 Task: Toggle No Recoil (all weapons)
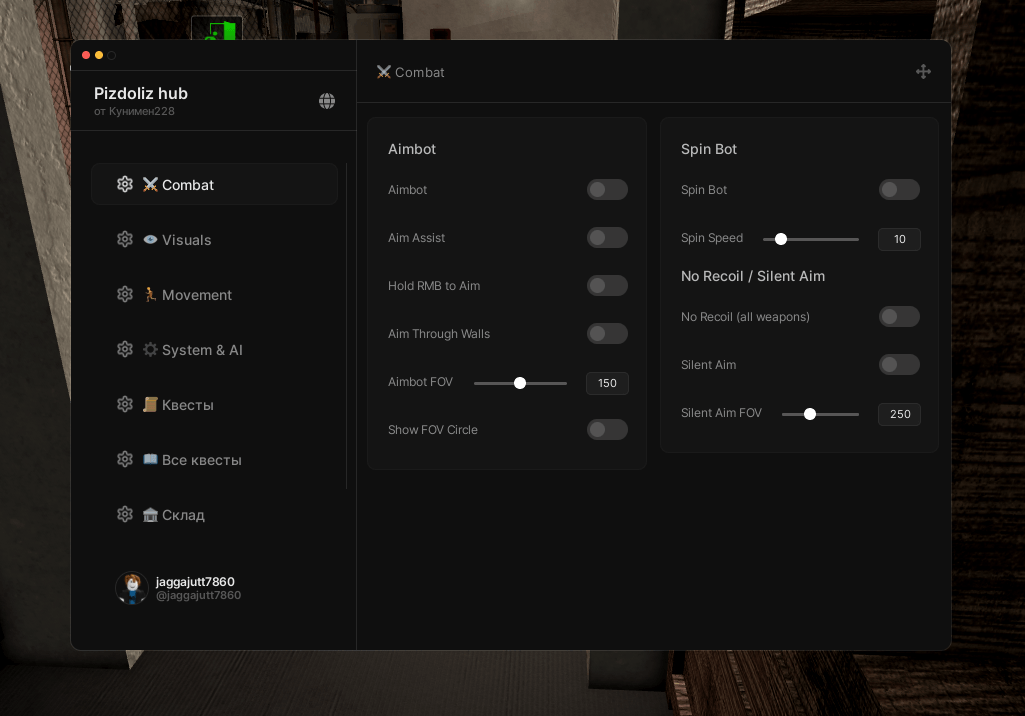pos(899,316)
